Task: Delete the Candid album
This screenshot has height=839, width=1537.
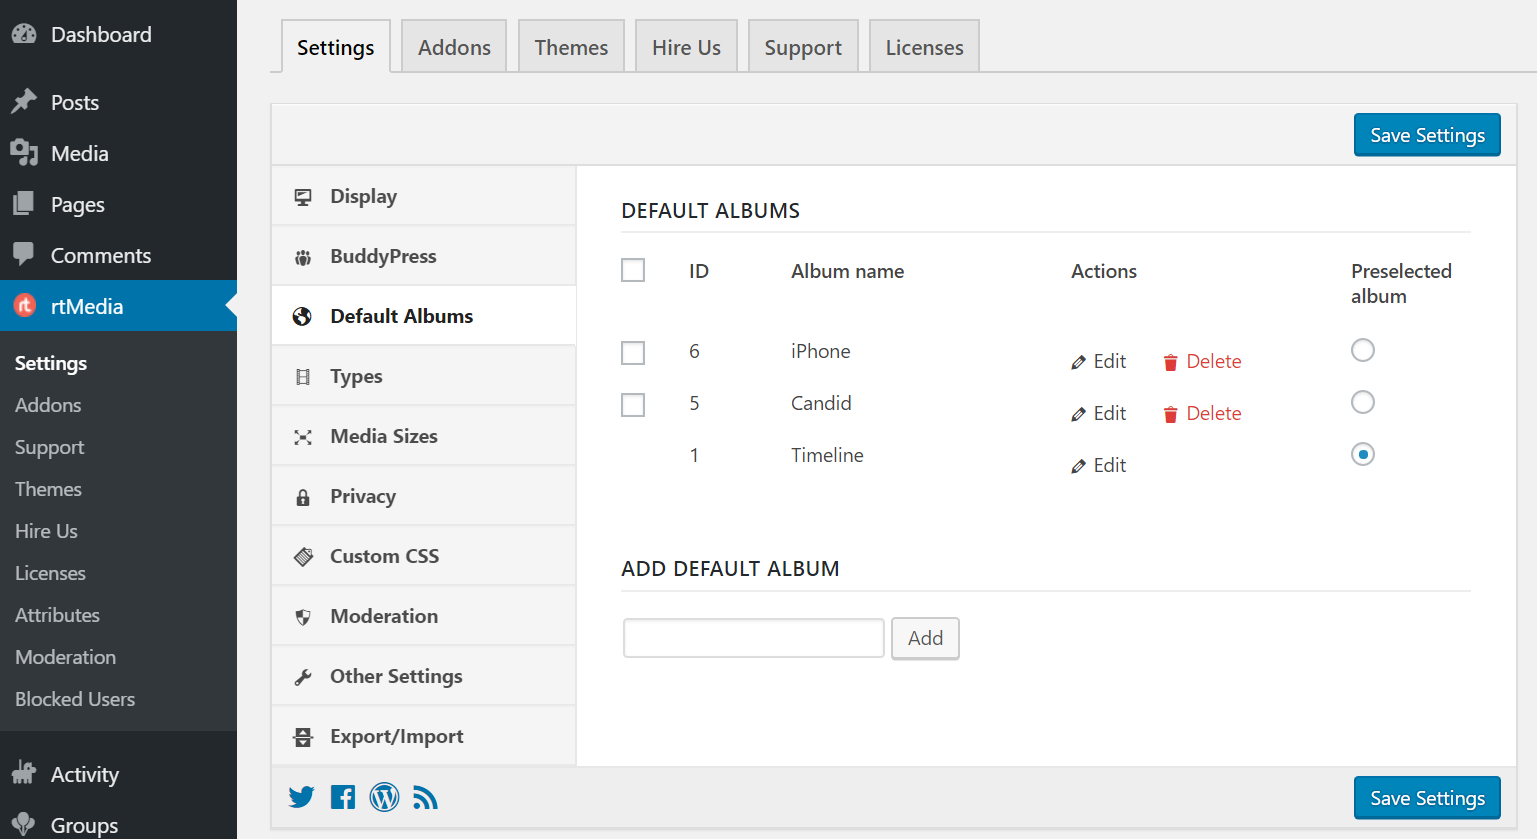Action: coord(1202,413)
